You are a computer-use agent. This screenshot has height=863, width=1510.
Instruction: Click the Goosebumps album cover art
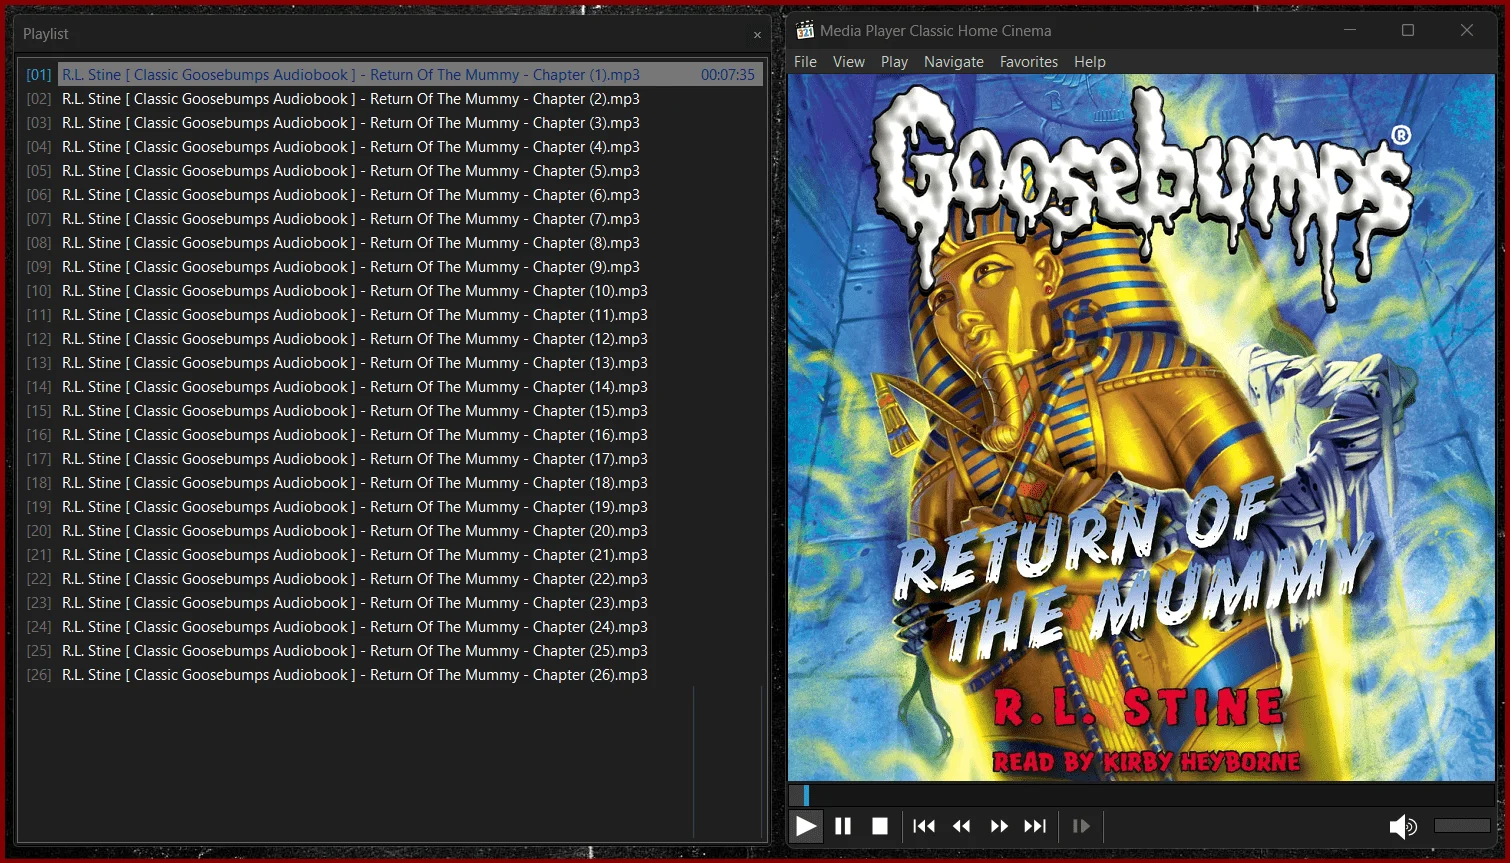pyautogui.click(x=1141, y=427)
